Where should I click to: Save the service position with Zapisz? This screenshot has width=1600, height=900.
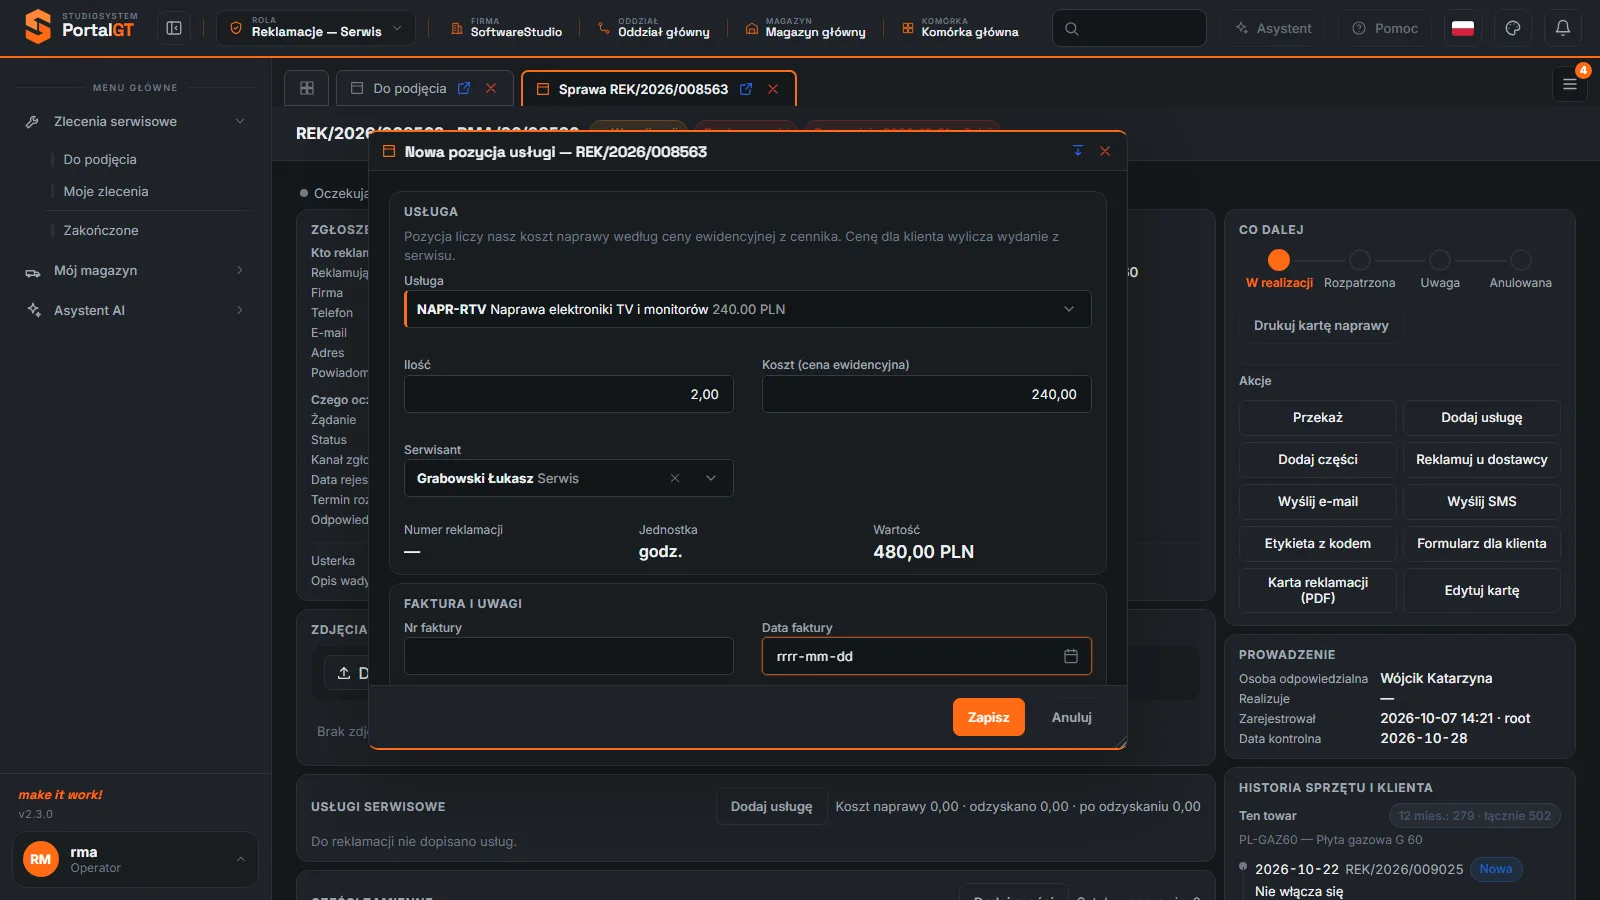coord(989,717)
